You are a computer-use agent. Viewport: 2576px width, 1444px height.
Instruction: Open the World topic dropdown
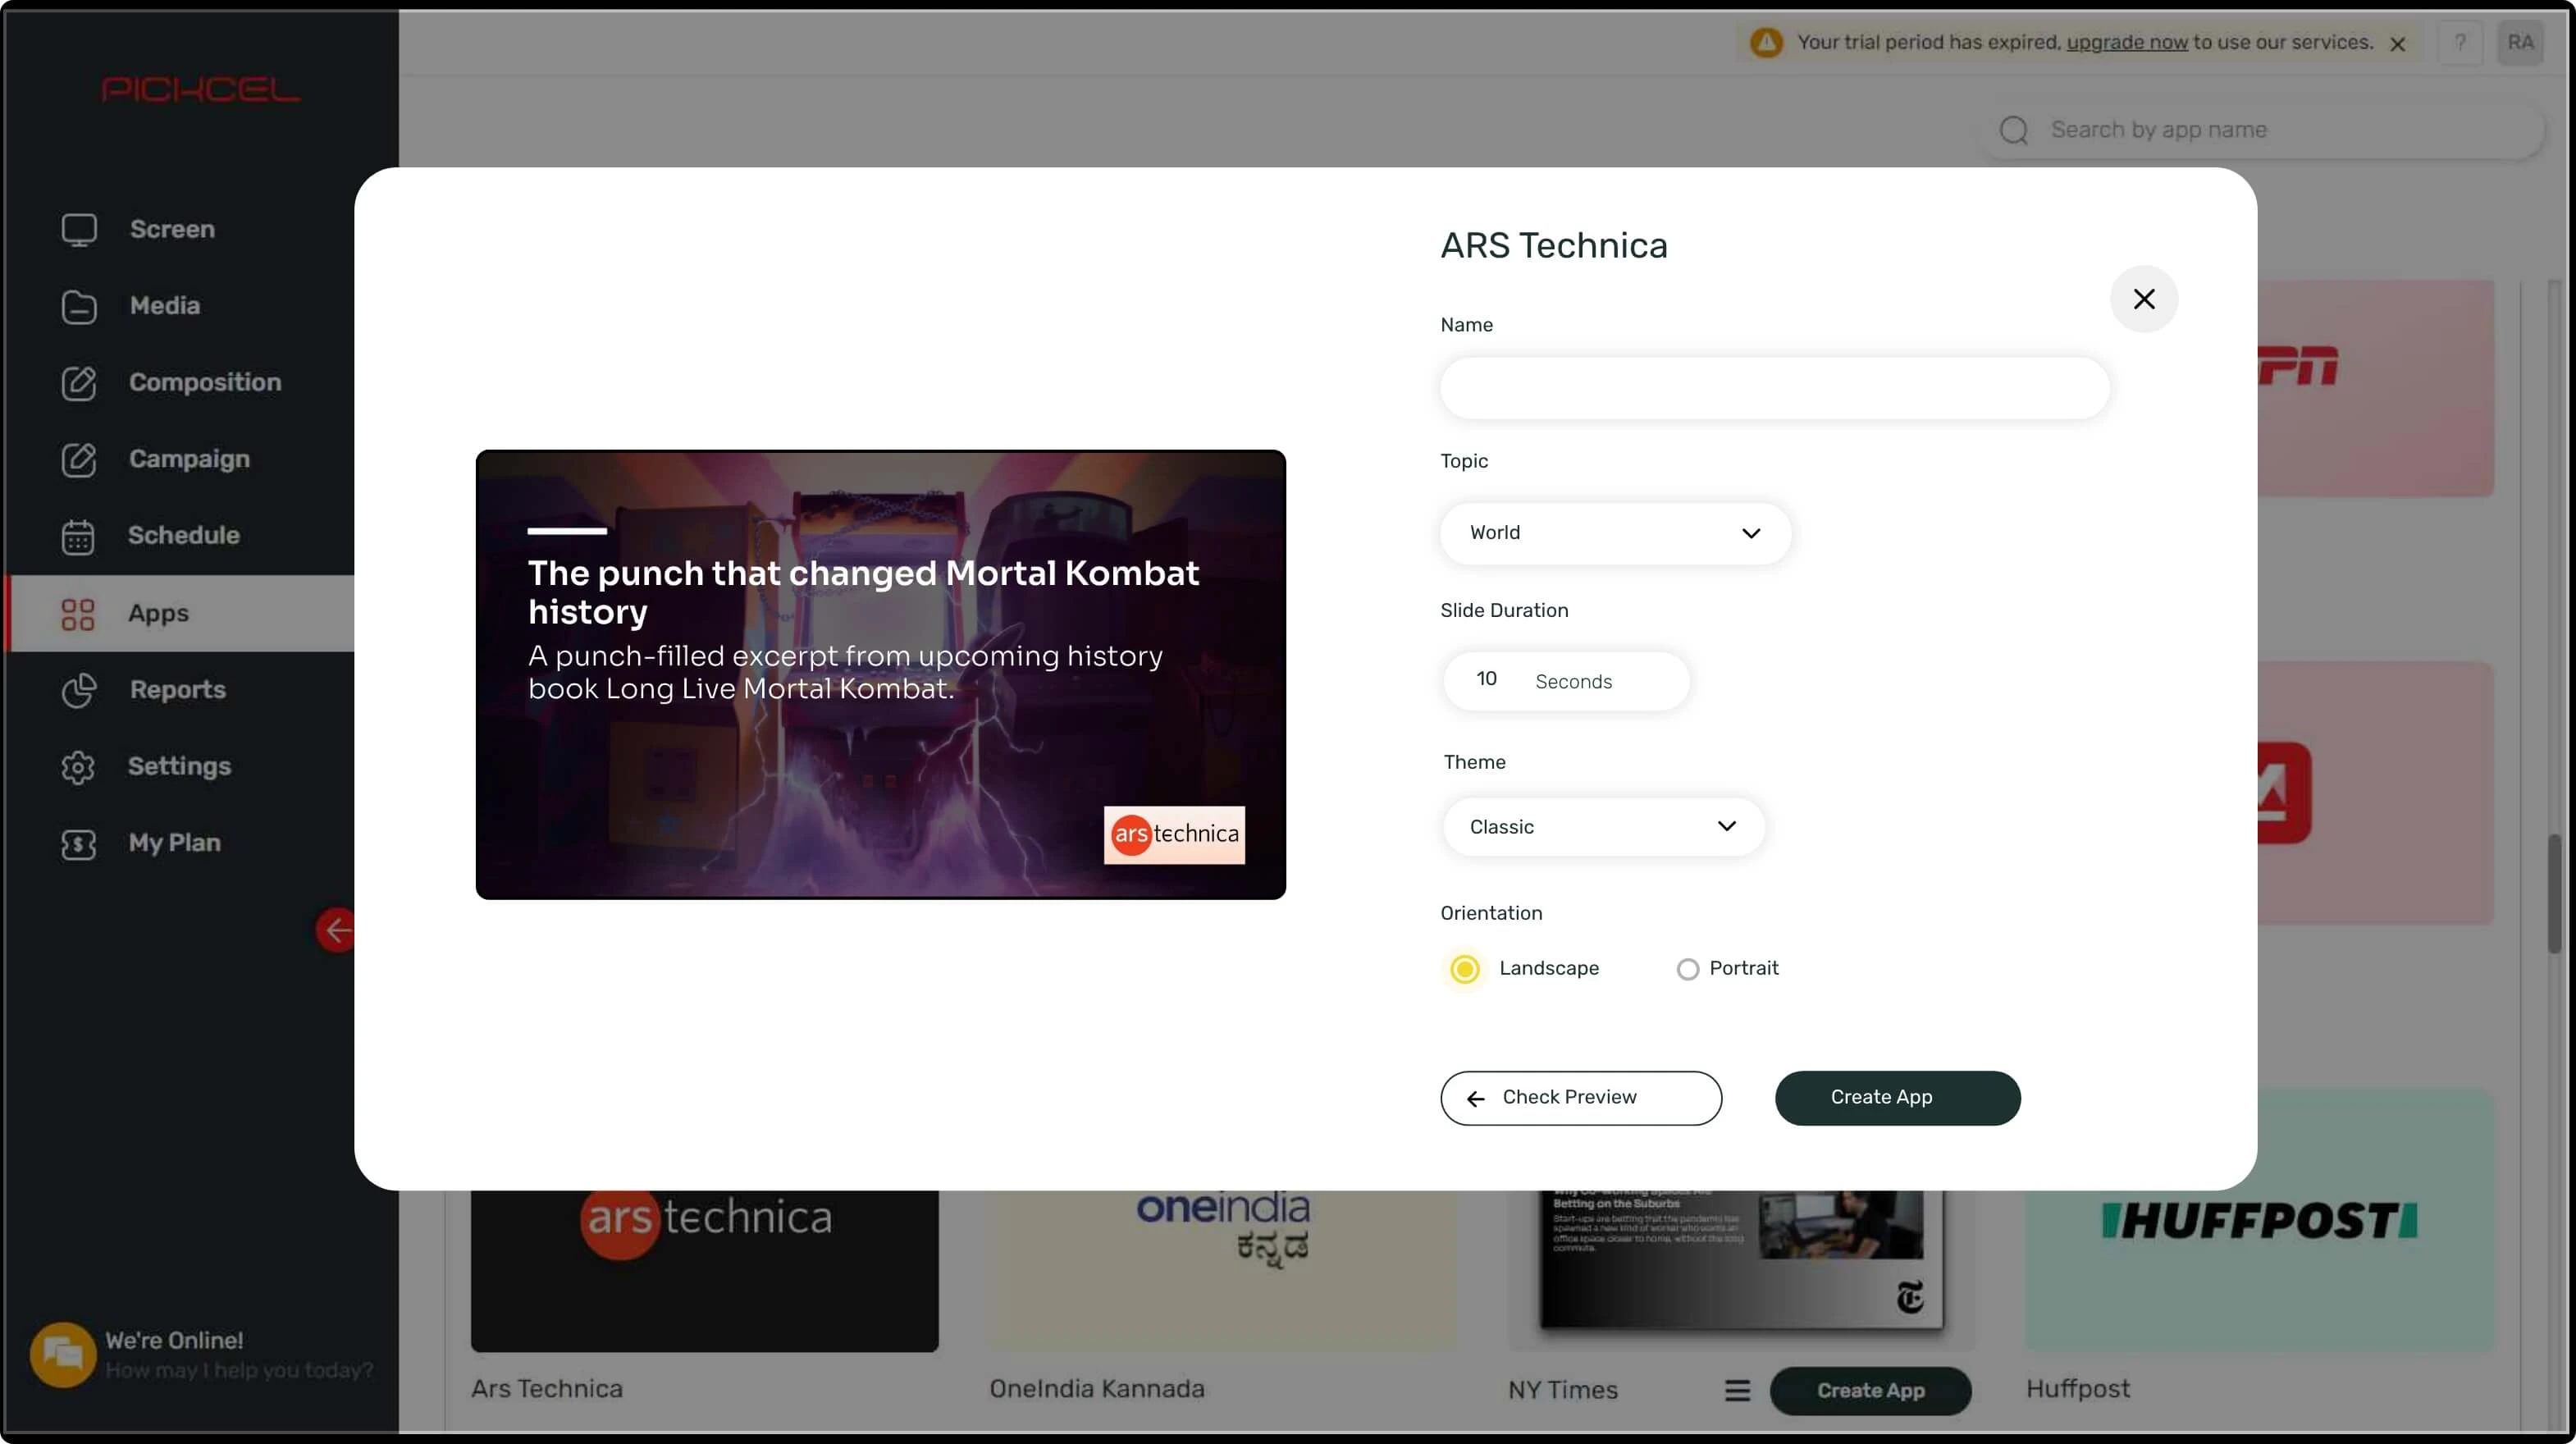click(1612, 532)
